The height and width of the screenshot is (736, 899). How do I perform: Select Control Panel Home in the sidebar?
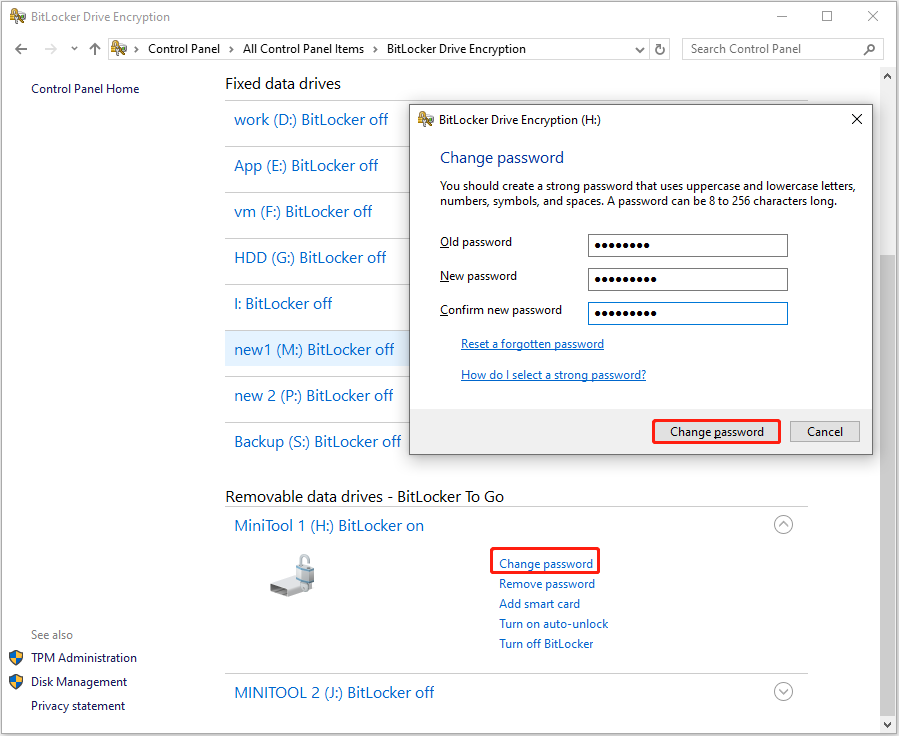tap(85, 88)
